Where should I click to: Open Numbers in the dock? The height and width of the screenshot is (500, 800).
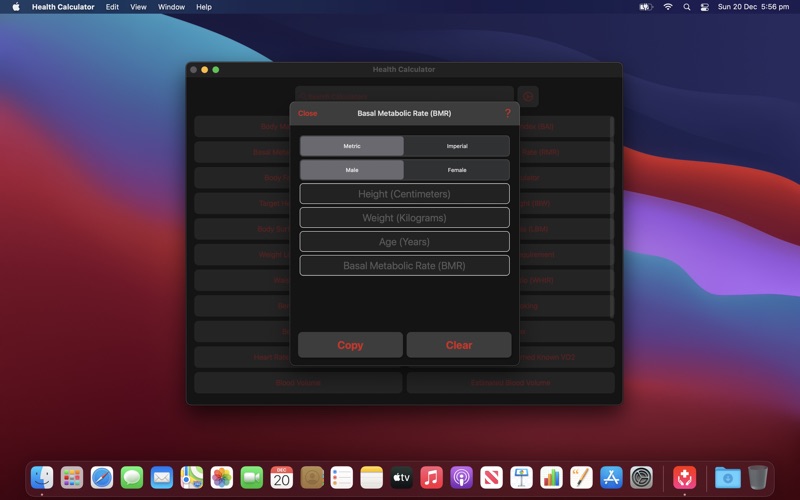[552, 478]
